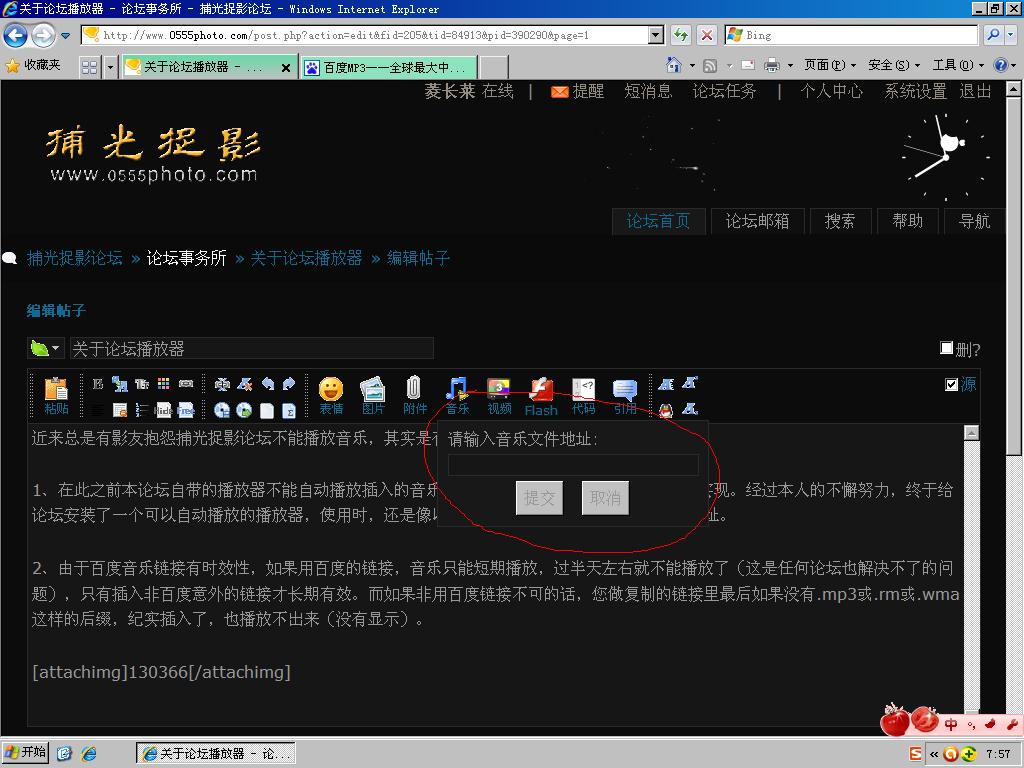The image size is (1024, 768).
Task: Open the 表情 emoticon picker
Action: [x=330, y=393]
